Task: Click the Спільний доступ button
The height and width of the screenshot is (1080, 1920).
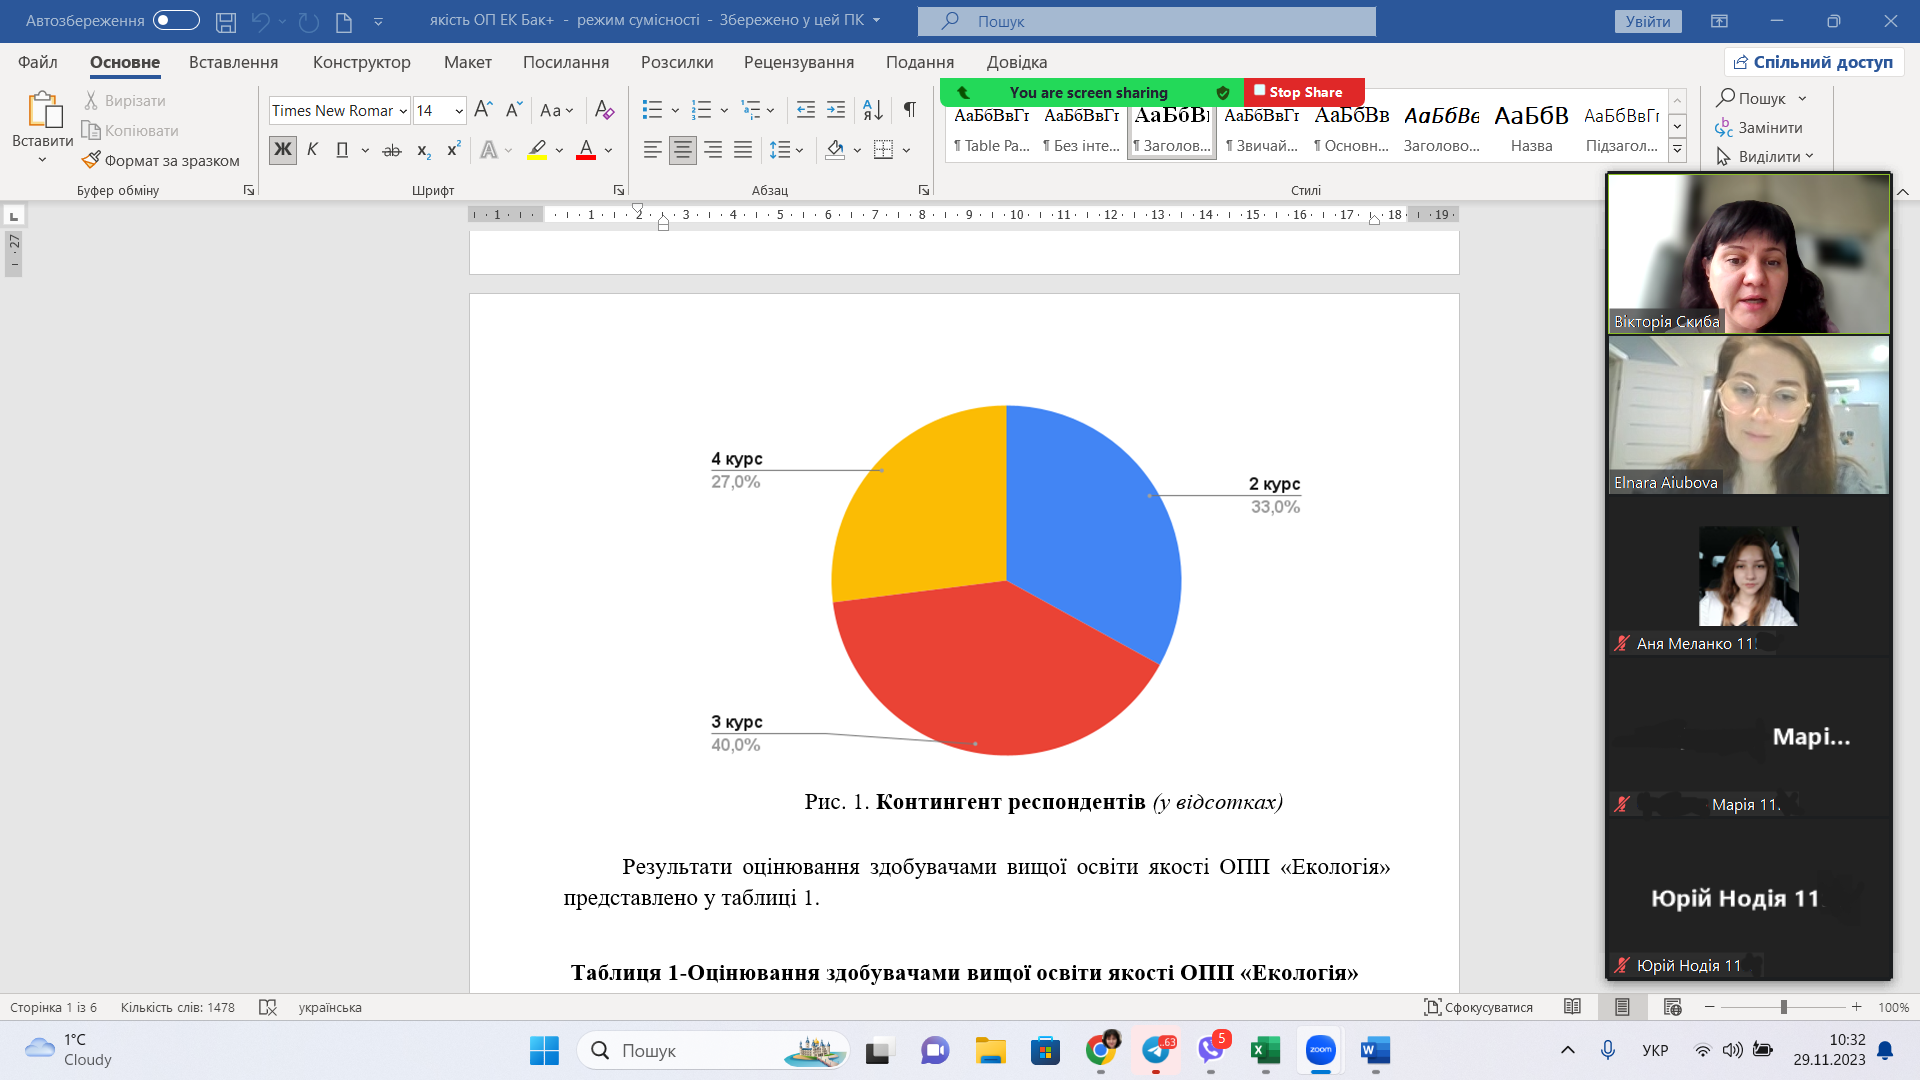Action: click(x=1813, y=62)
